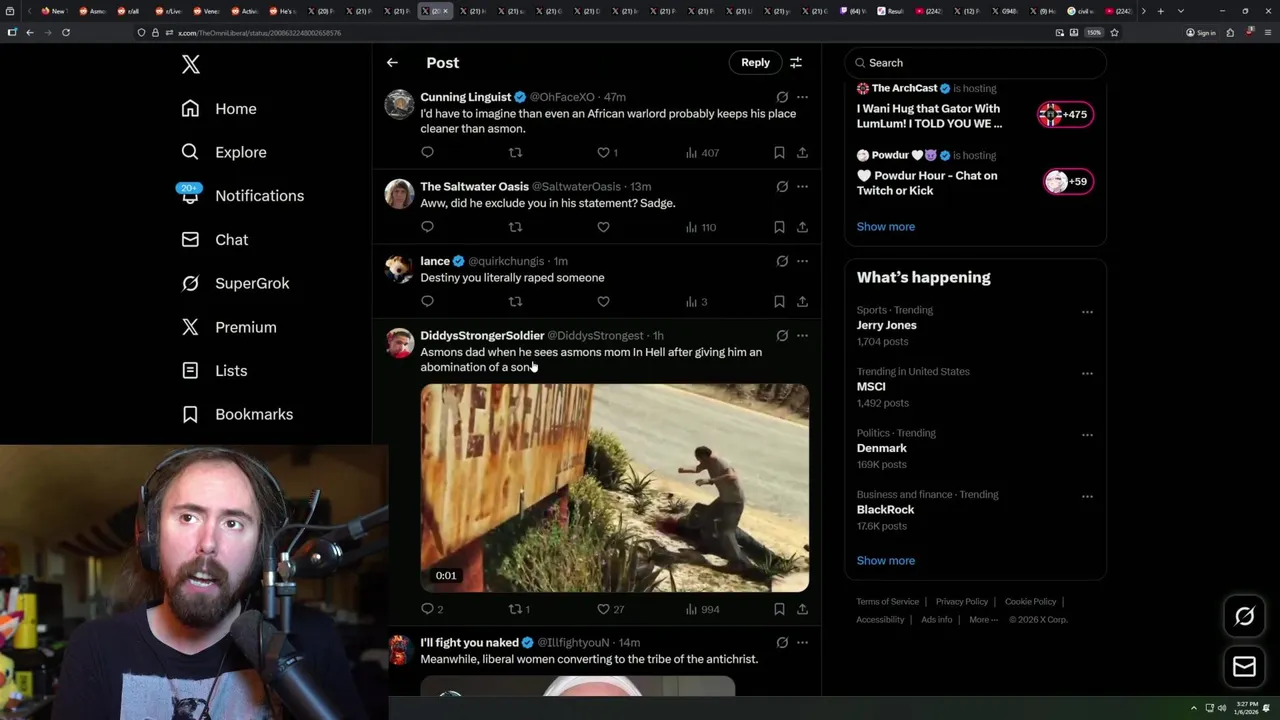Open Grok icon on Cunning Linguist's post
Image resolution: width=1280 pixels, height=720 pixels.
pyautogui.click(x=782, y=97)
